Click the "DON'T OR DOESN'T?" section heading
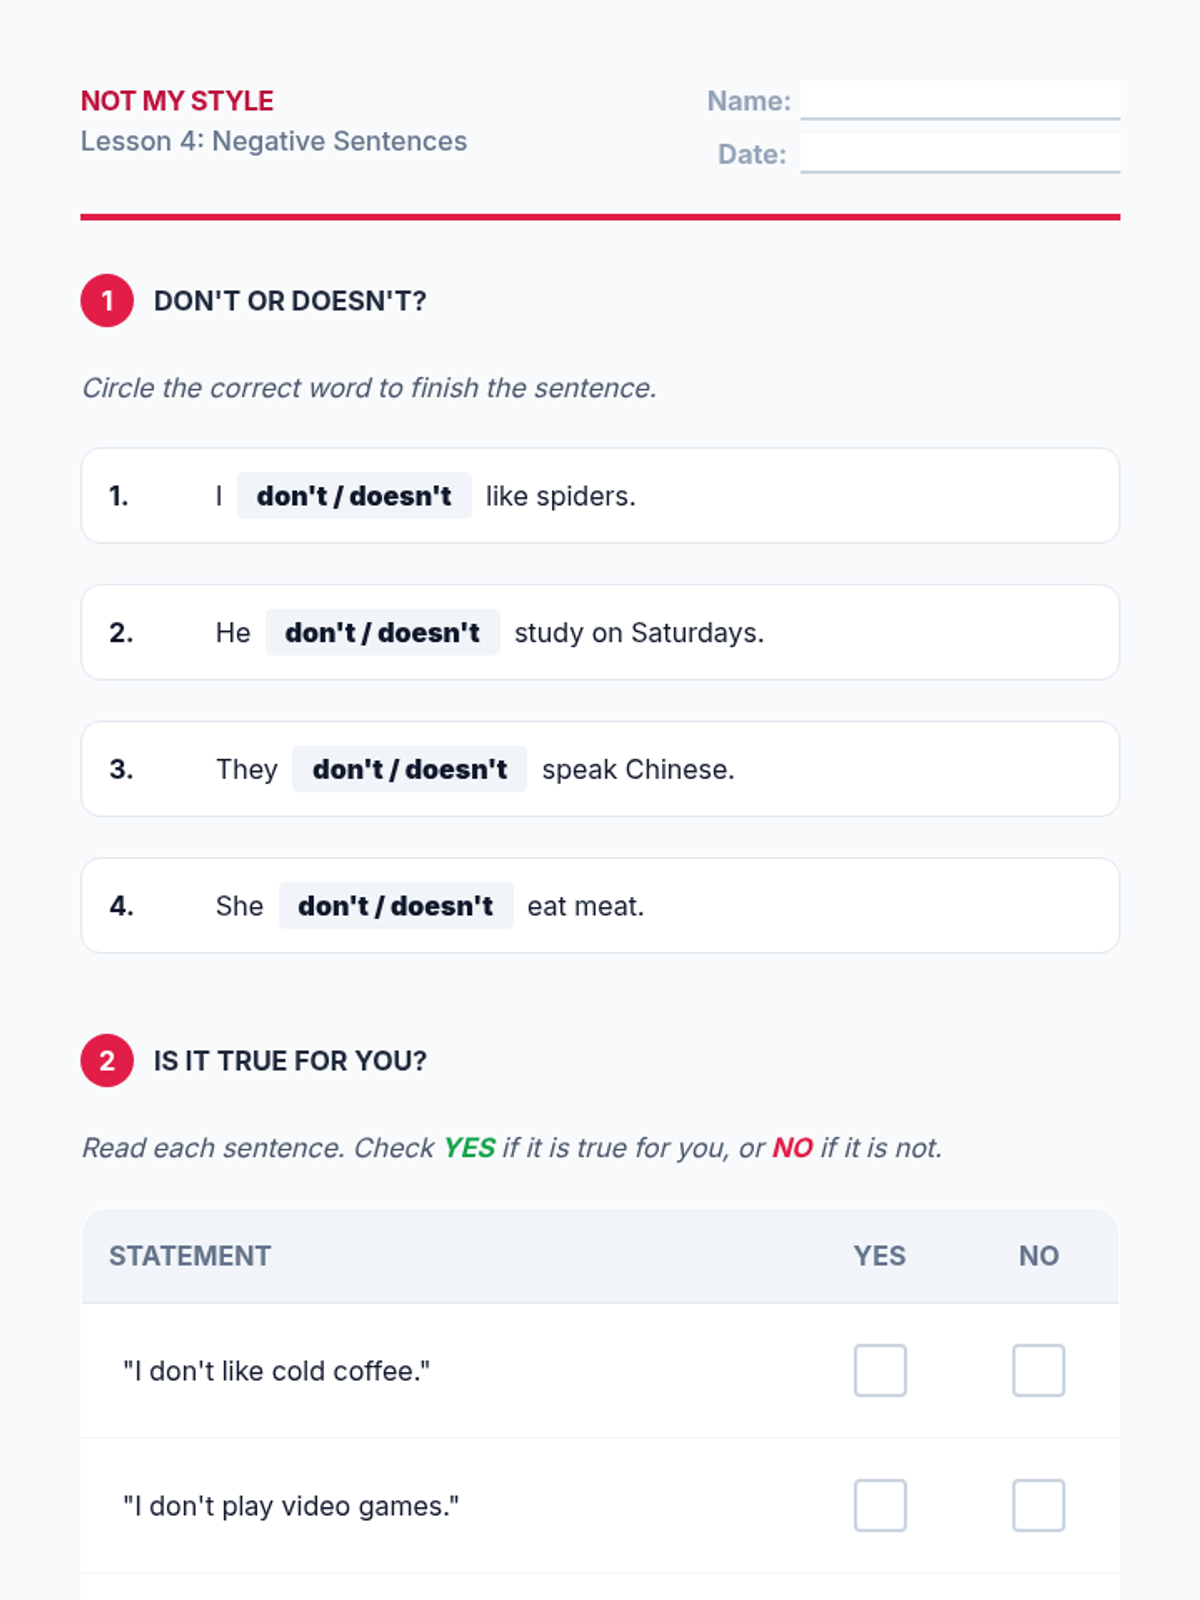Viewport: 1200px width, 1600px height. coord(290,301)
